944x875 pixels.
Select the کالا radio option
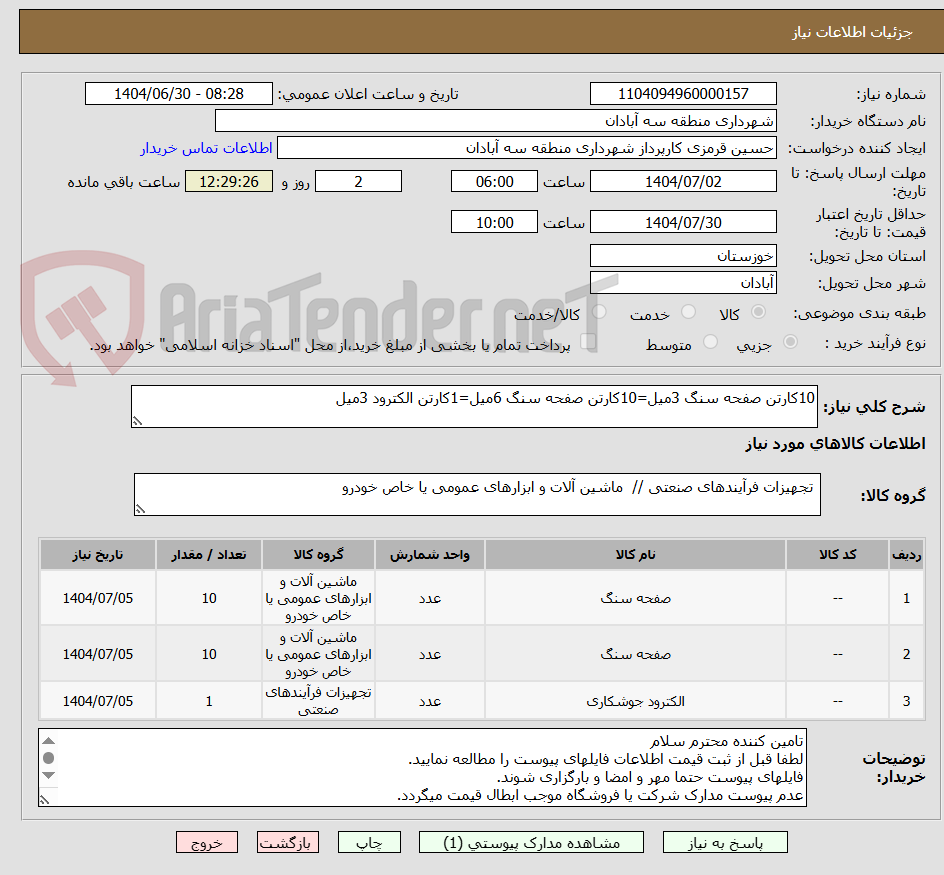pos(760,312)
